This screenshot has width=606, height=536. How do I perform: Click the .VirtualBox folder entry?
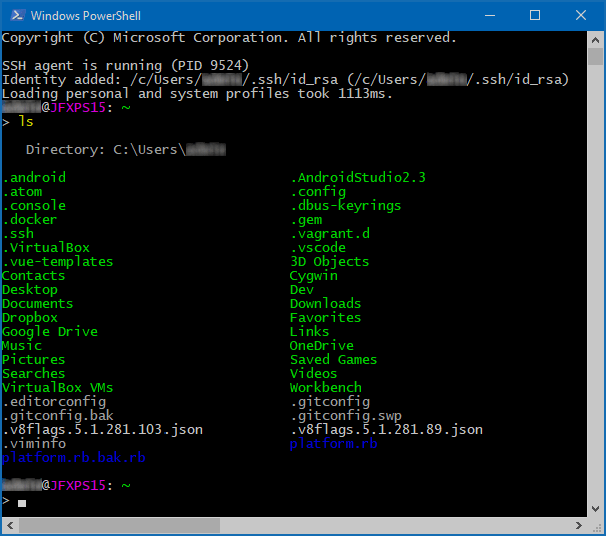click(46, 247)
